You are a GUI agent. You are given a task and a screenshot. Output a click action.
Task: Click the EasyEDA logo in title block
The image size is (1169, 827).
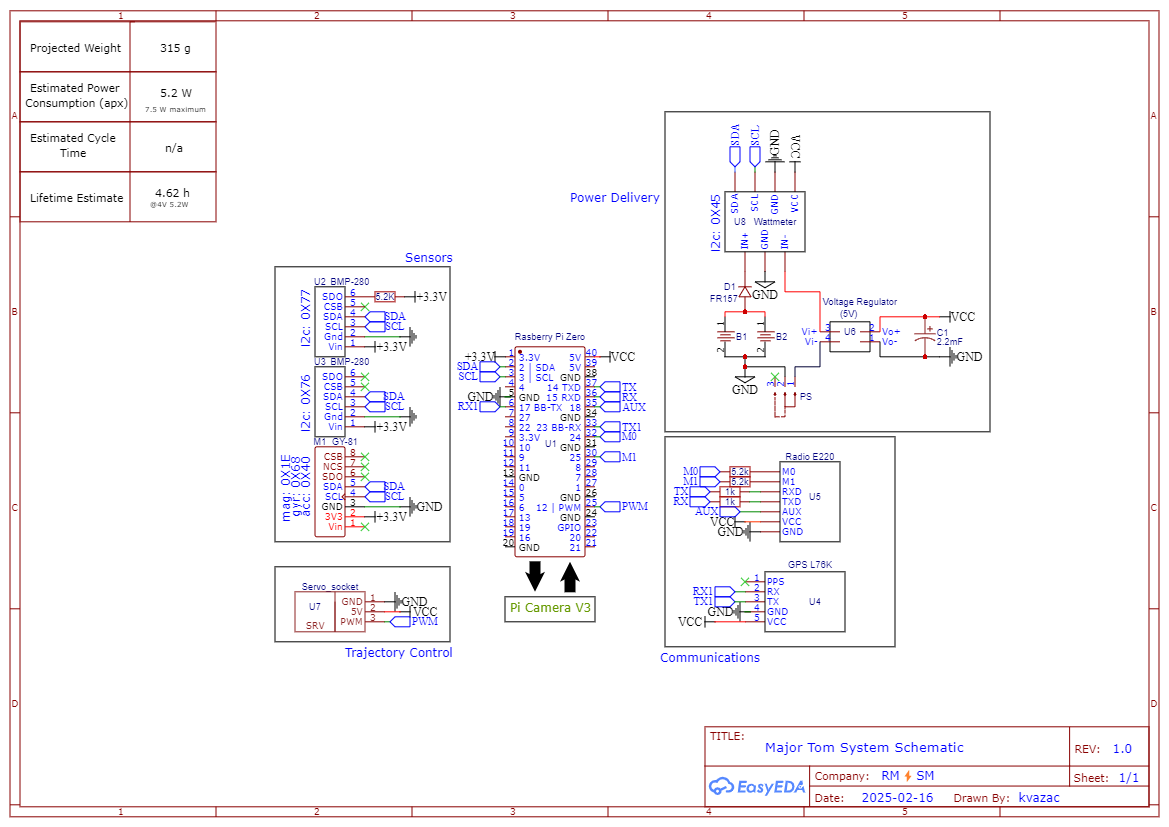[756, 786]
